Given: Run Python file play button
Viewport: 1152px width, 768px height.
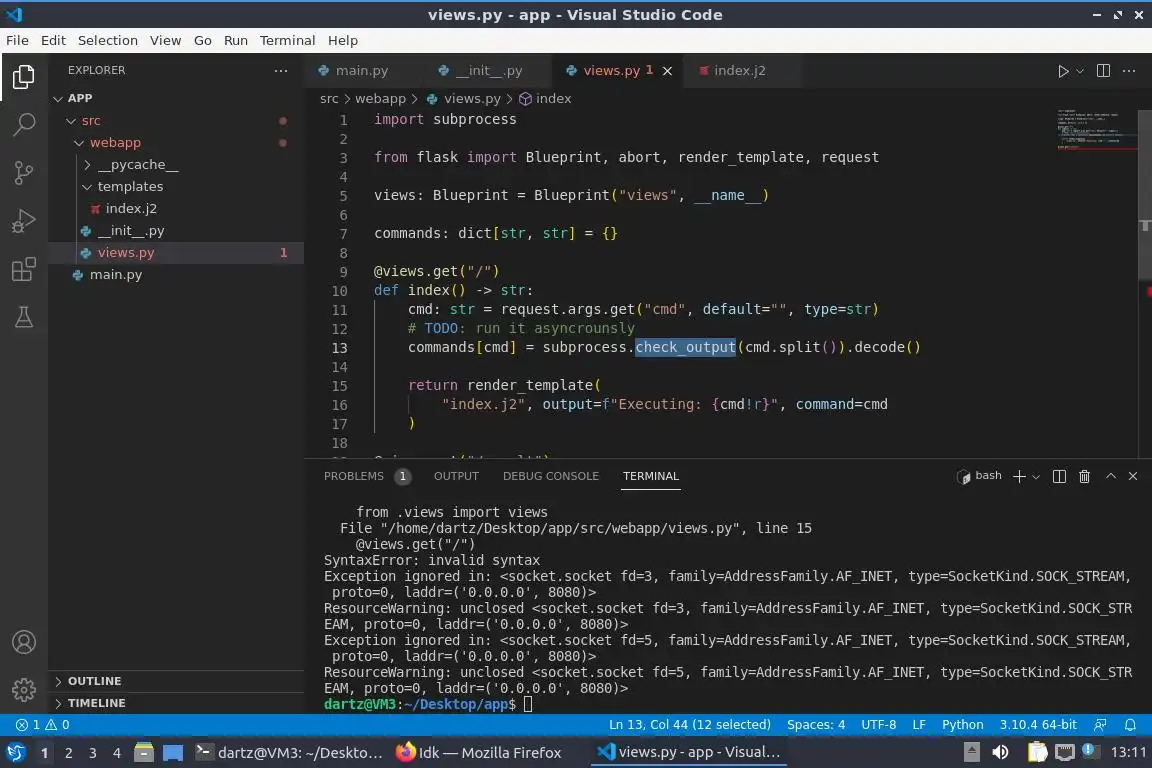Looking at the screenshot, I should 1062,71.
